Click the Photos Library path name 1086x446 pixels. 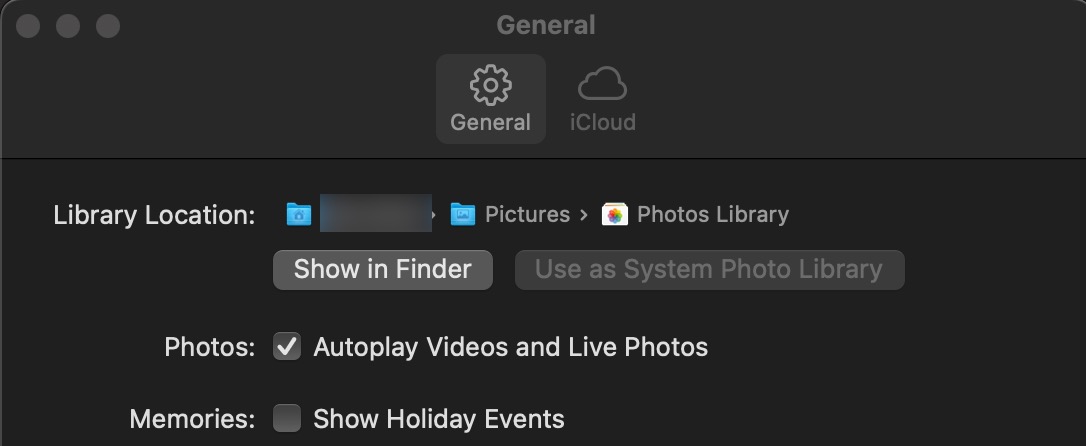[x=713, y=215]
